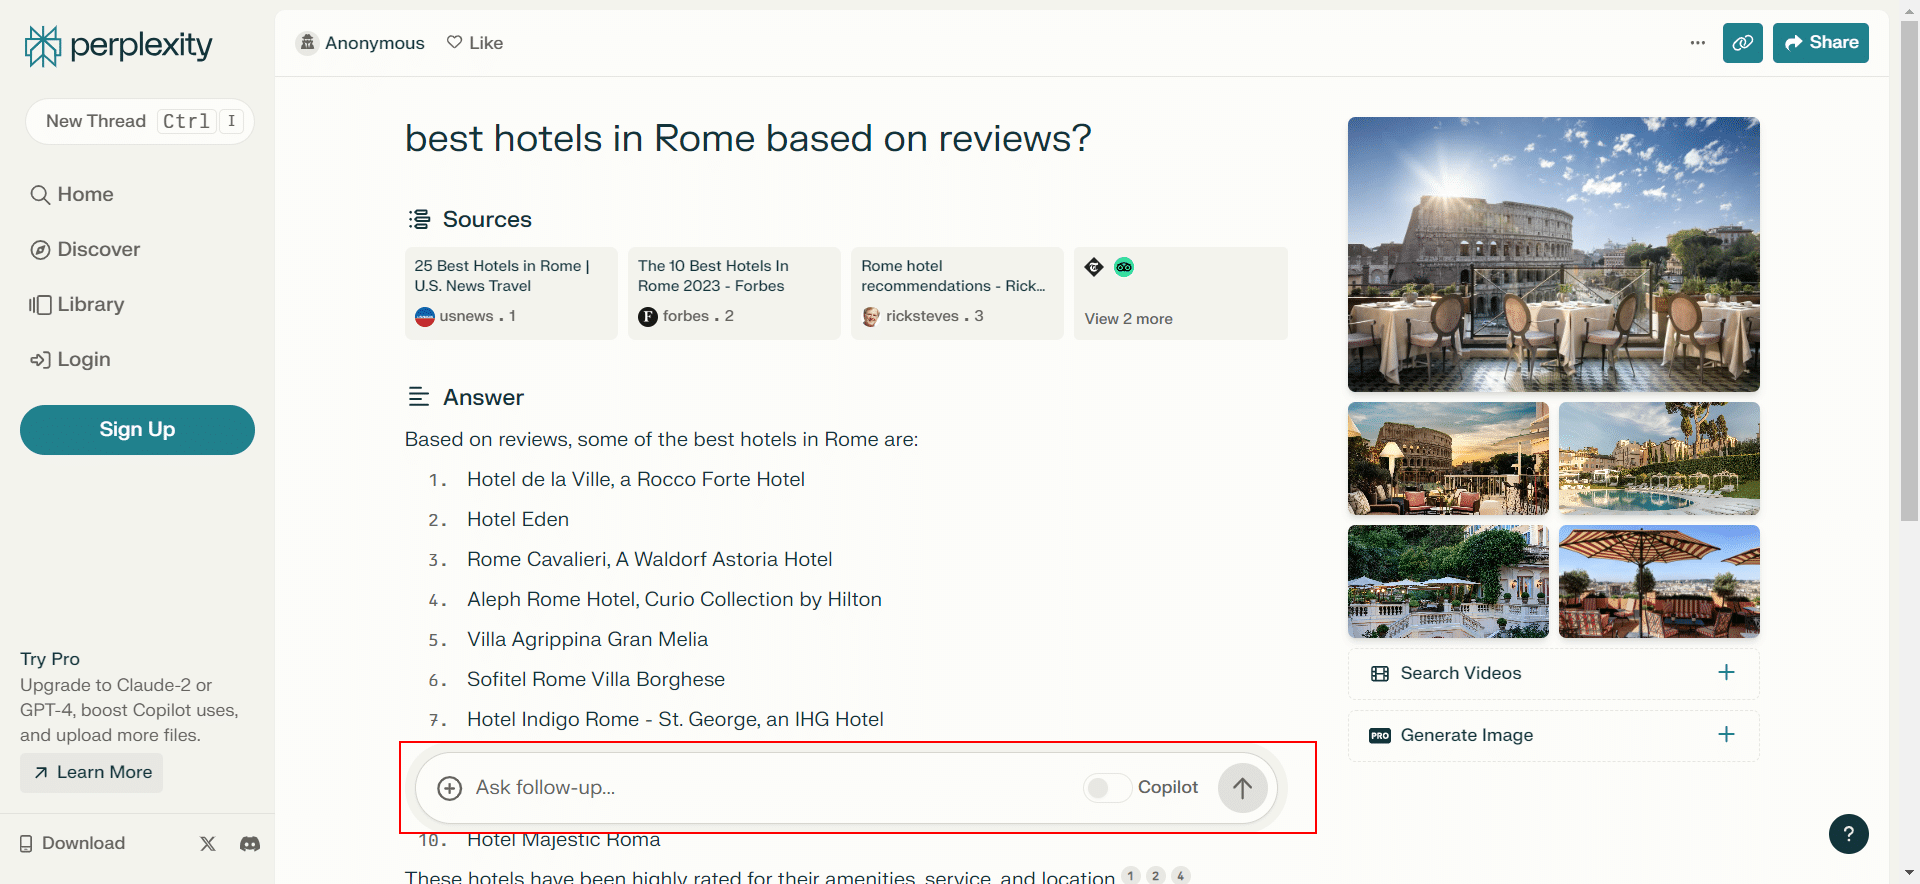Click Login in the sidebar
Viewport: 1920px width, 884px height.
(70, 360)
